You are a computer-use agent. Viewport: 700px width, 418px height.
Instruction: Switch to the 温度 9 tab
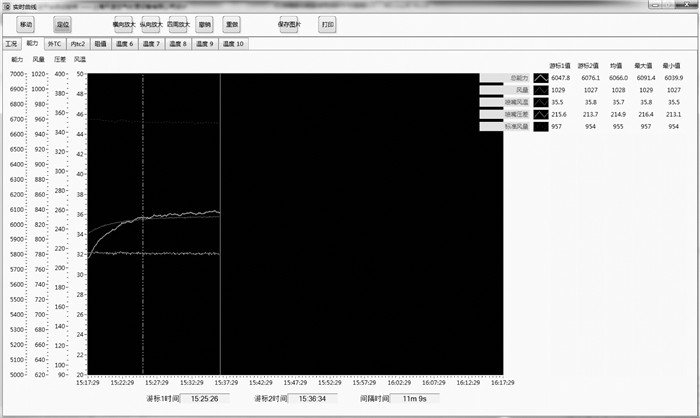pyautogui.click(x=205, y=44)
